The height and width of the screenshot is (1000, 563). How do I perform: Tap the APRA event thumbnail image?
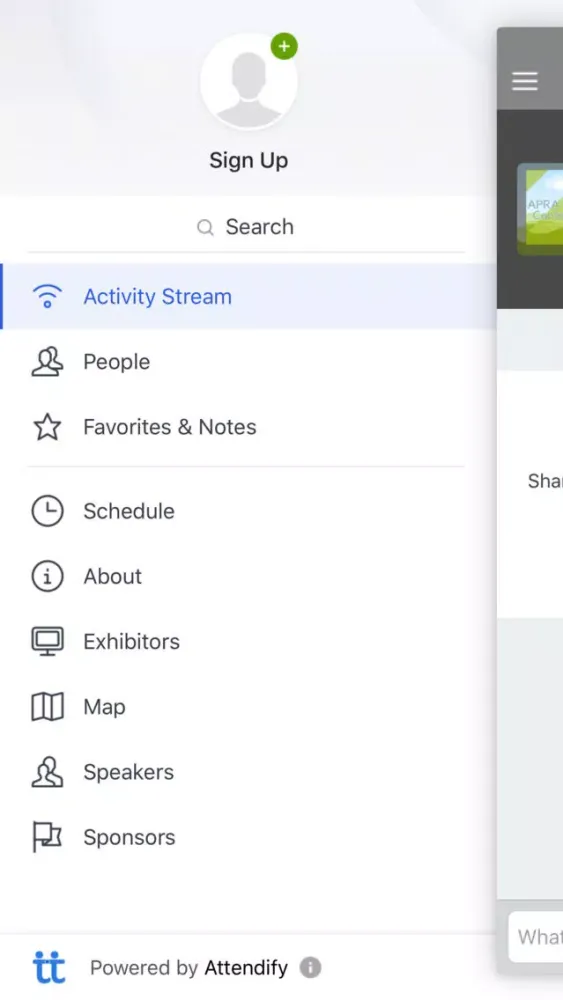click(540, 209)
